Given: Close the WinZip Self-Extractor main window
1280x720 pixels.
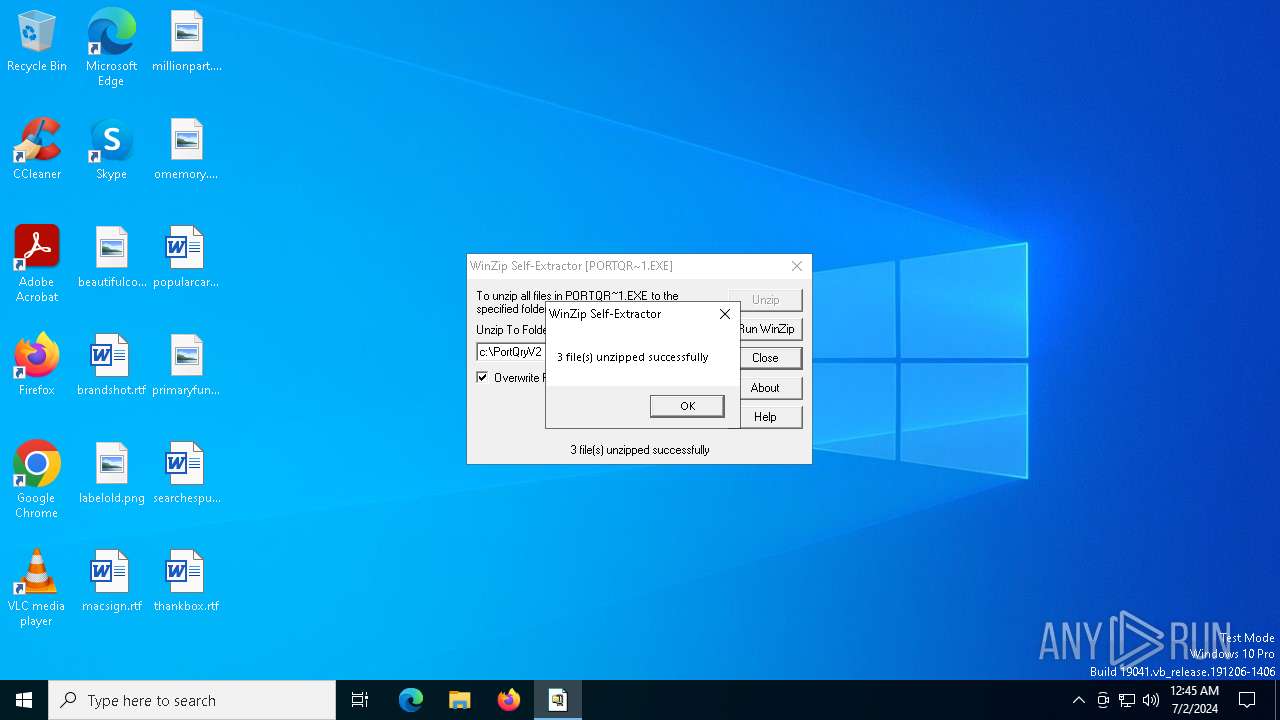Looking at the screenshot, I should 797,266.
